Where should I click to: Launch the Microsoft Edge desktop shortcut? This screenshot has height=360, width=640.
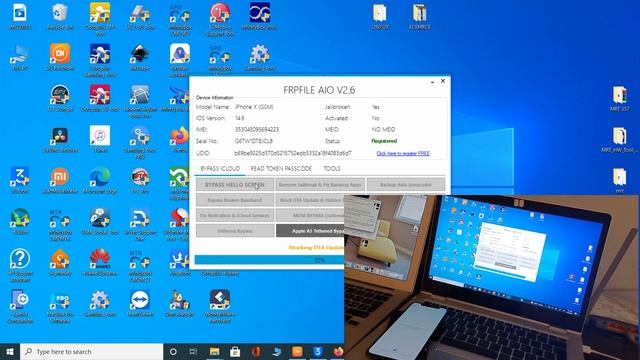point(100,180)
